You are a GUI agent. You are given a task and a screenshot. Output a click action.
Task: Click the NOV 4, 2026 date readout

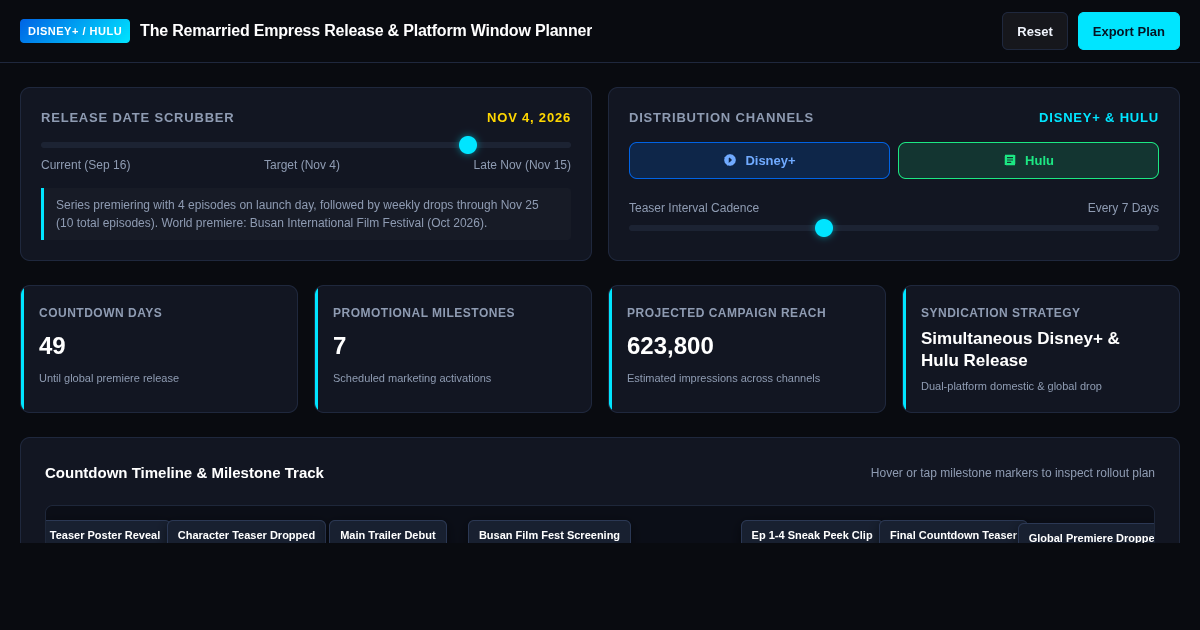click(529, 118)
